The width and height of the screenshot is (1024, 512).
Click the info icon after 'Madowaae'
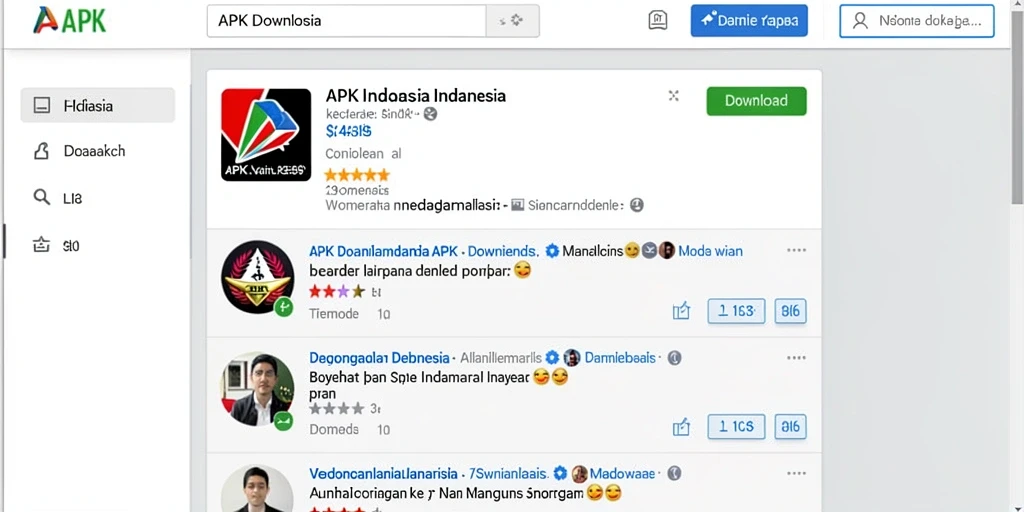[x=675, y=473]
